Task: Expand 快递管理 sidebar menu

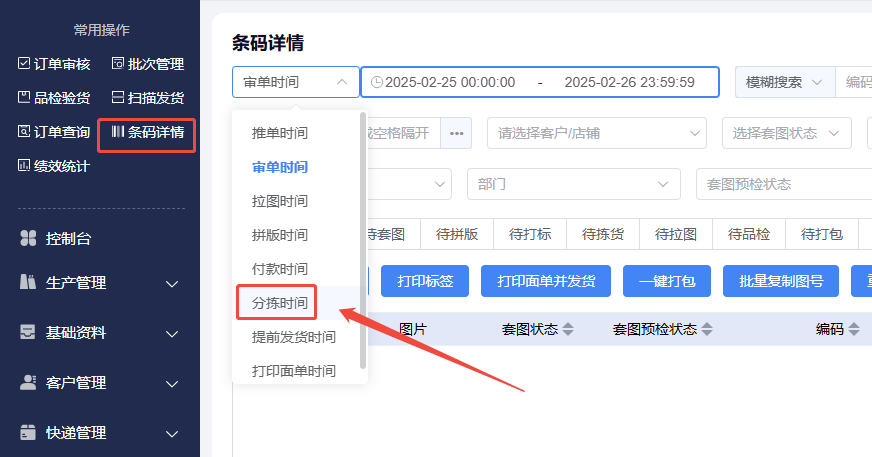Action: 172,434
